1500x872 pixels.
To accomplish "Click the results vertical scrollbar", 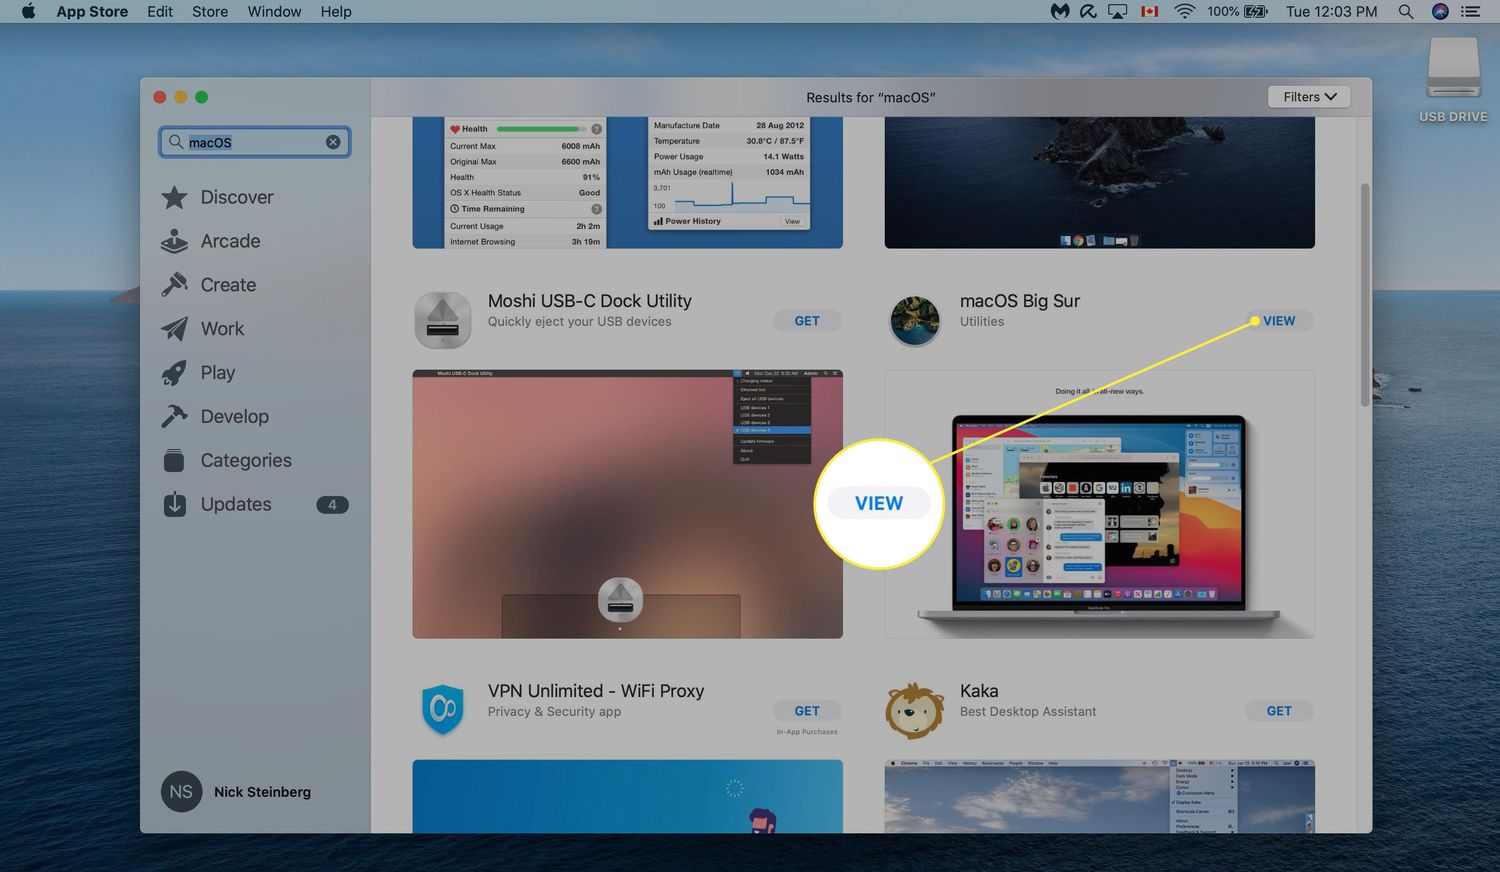I will click(x=1365, y=295).
